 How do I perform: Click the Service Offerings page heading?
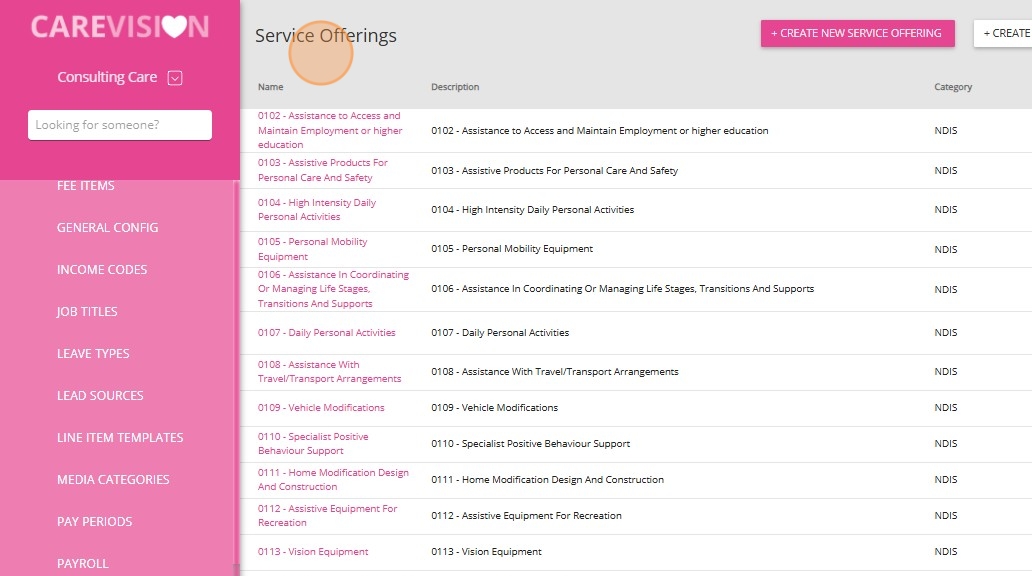tap(326, 36)
